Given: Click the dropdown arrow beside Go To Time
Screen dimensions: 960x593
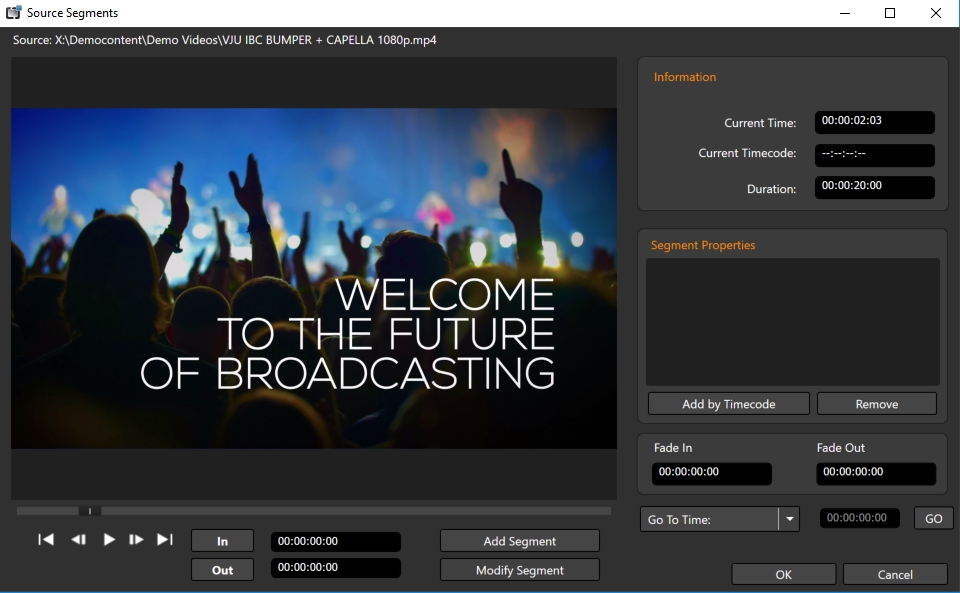Looking at the screenshot, I should [789, 519].
